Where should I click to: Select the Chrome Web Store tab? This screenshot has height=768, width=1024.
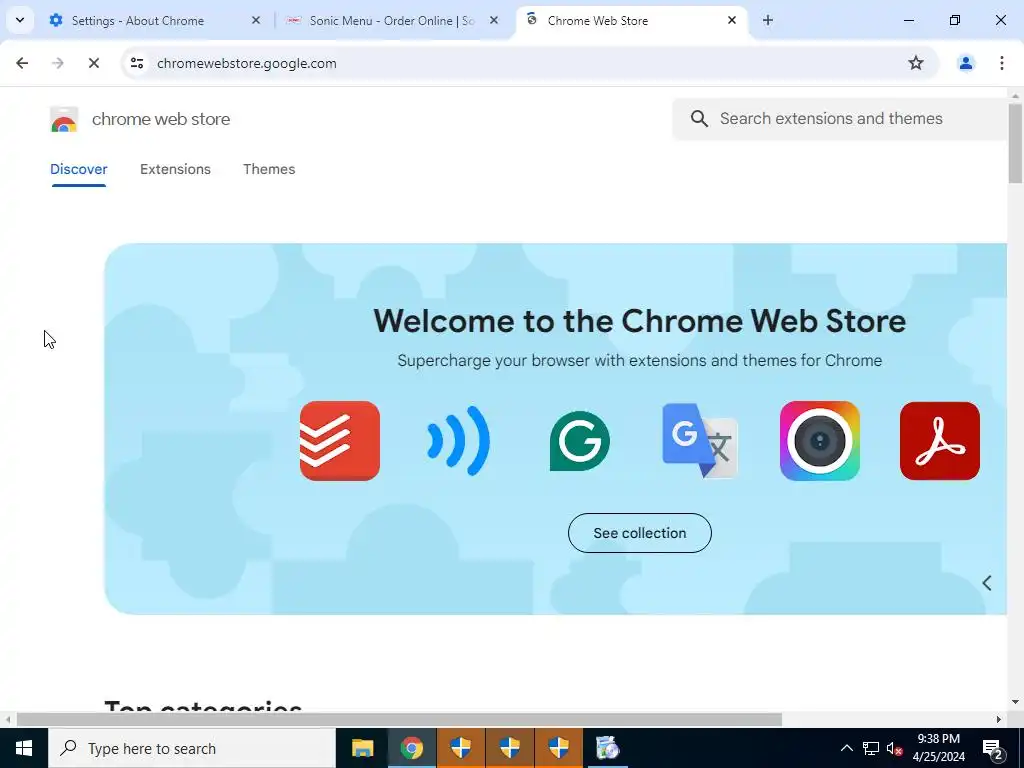pos(631,21)
